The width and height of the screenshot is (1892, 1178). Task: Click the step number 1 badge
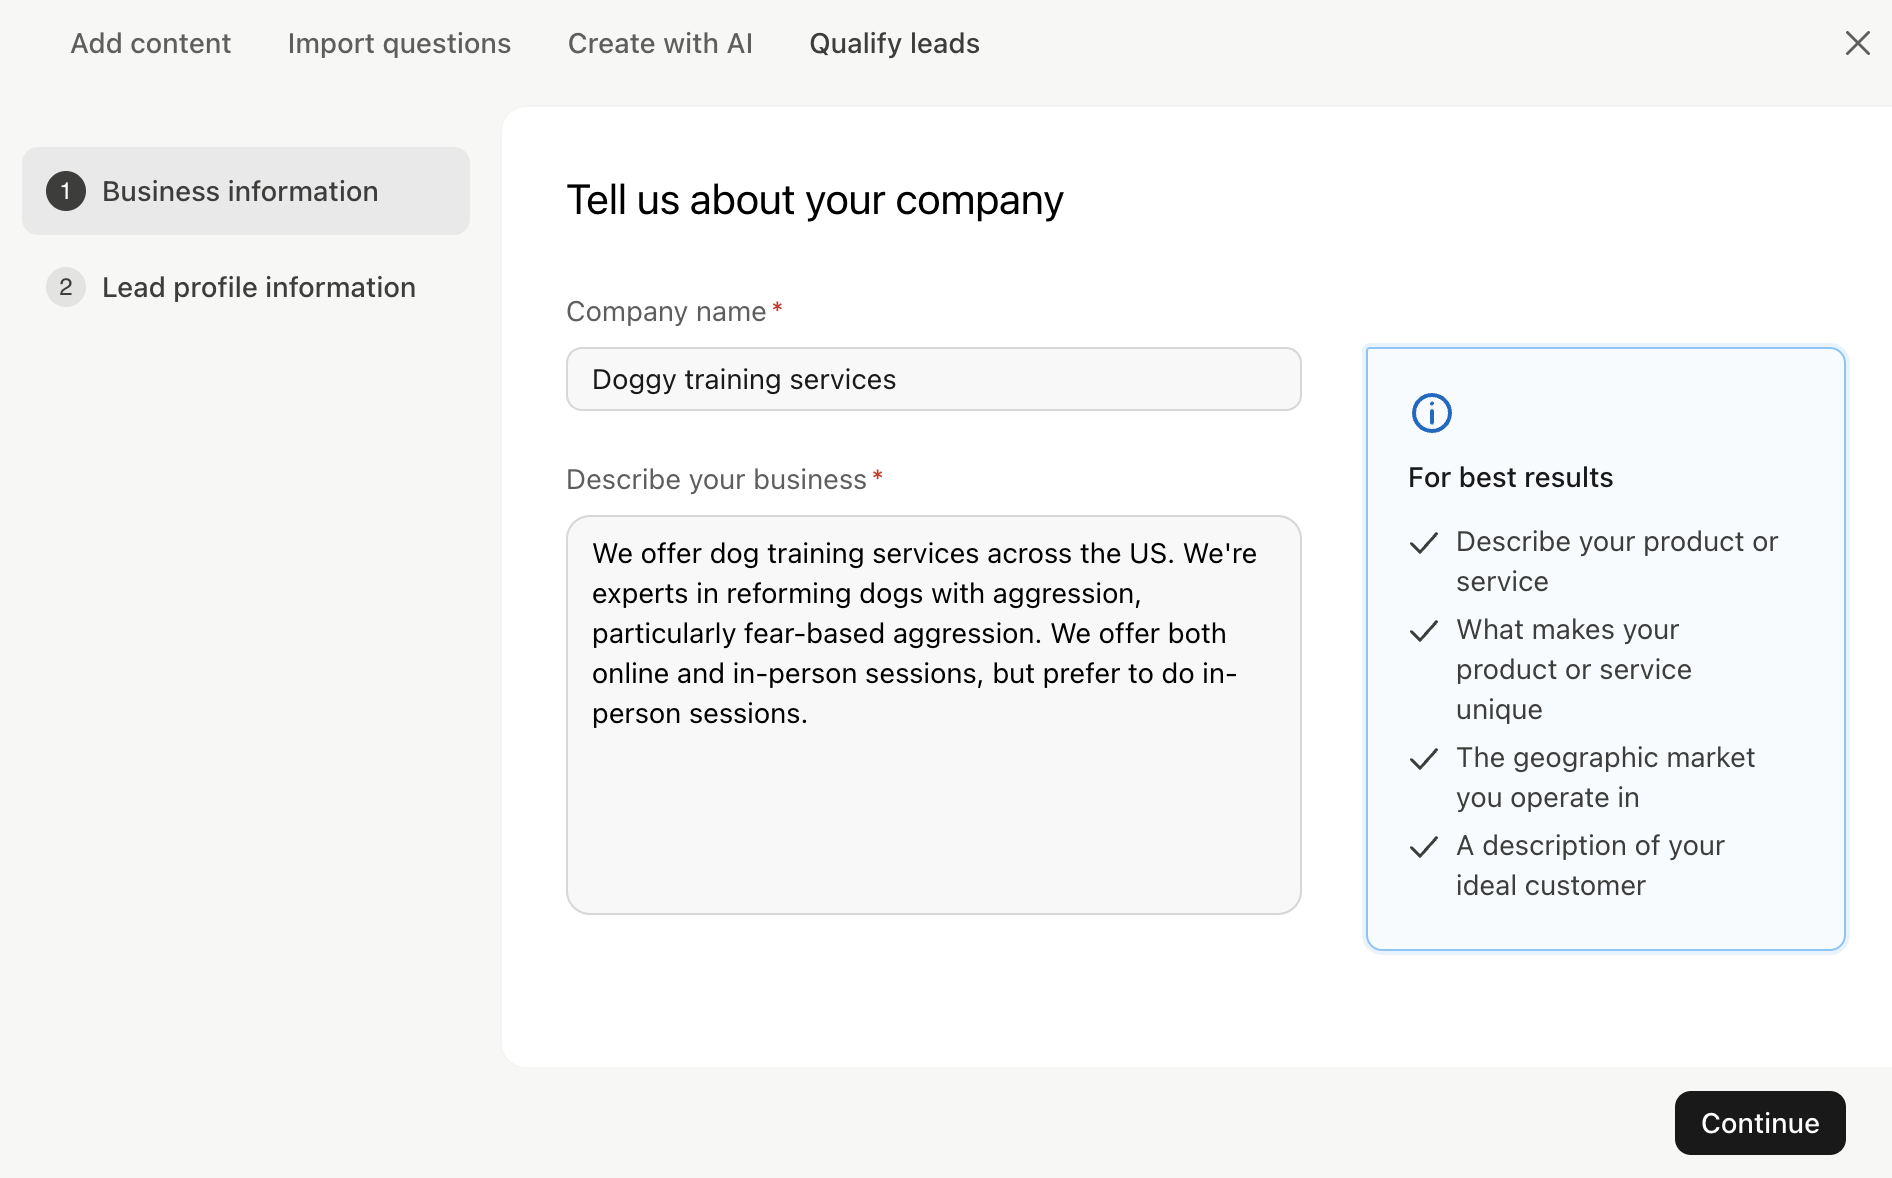coord(66,191)
